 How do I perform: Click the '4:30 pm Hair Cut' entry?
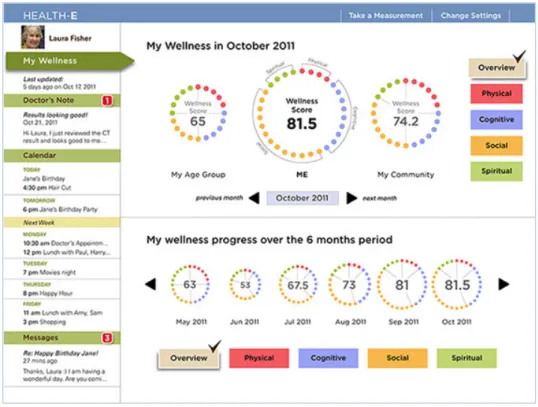click(47, 188)
